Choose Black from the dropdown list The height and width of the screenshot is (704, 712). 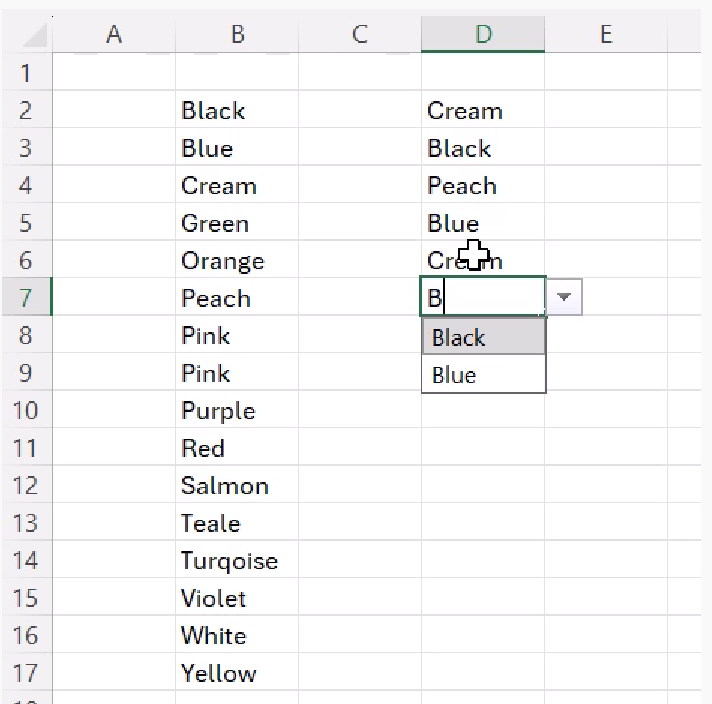(x=484, y=338)
